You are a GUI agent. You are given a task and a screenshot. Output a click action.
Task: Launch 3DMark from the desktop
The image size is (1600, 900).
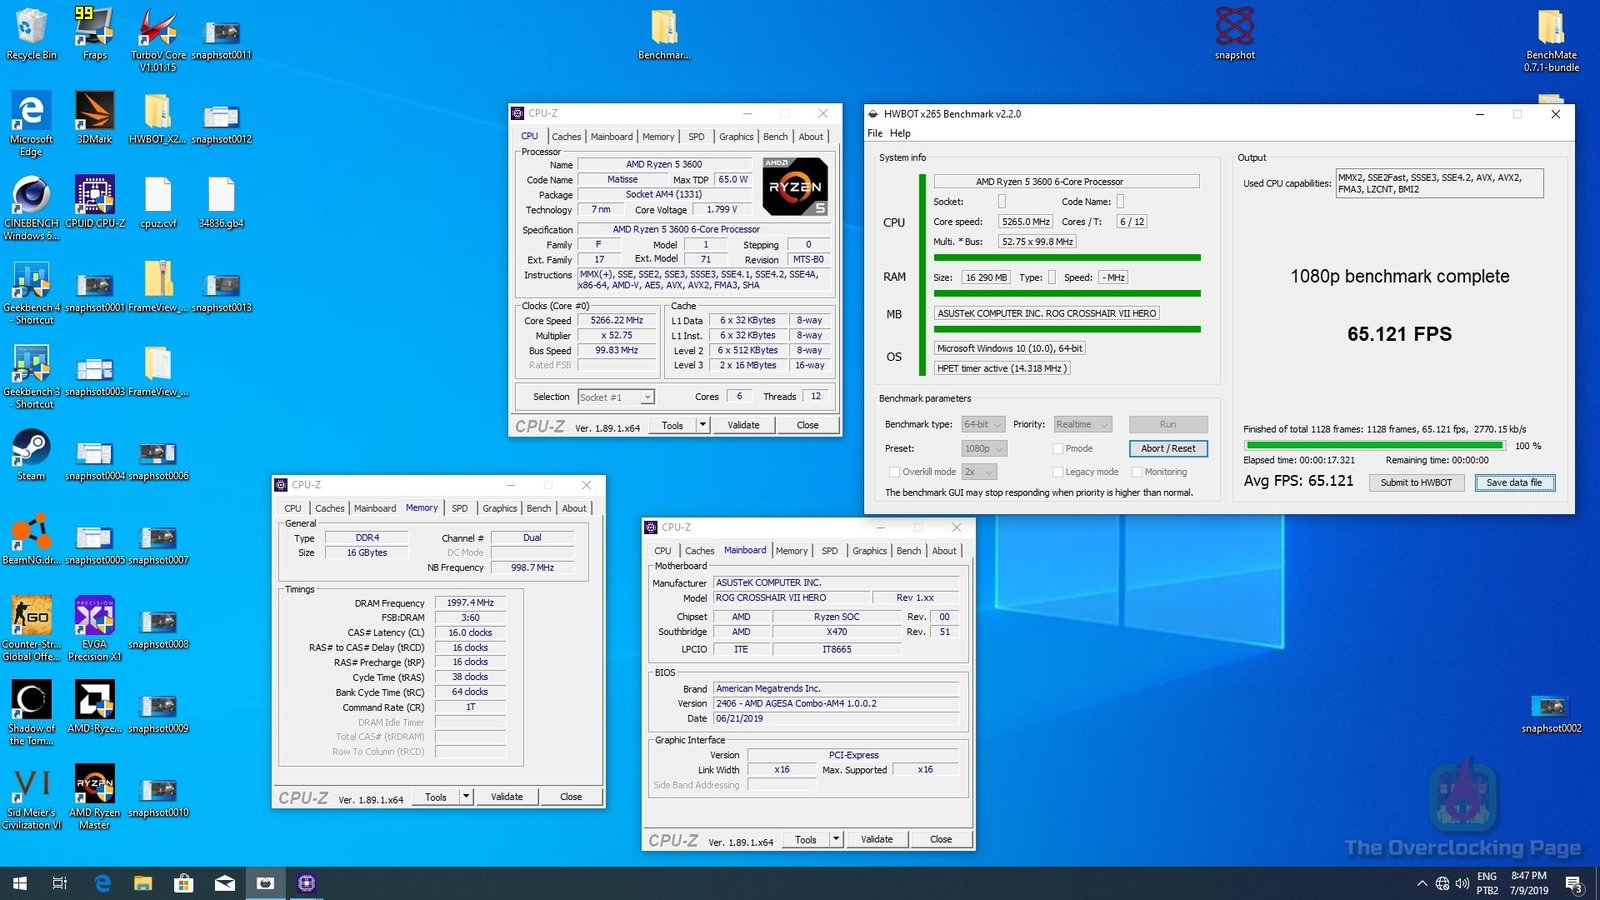pyautogui.click(x=93, y=110)
